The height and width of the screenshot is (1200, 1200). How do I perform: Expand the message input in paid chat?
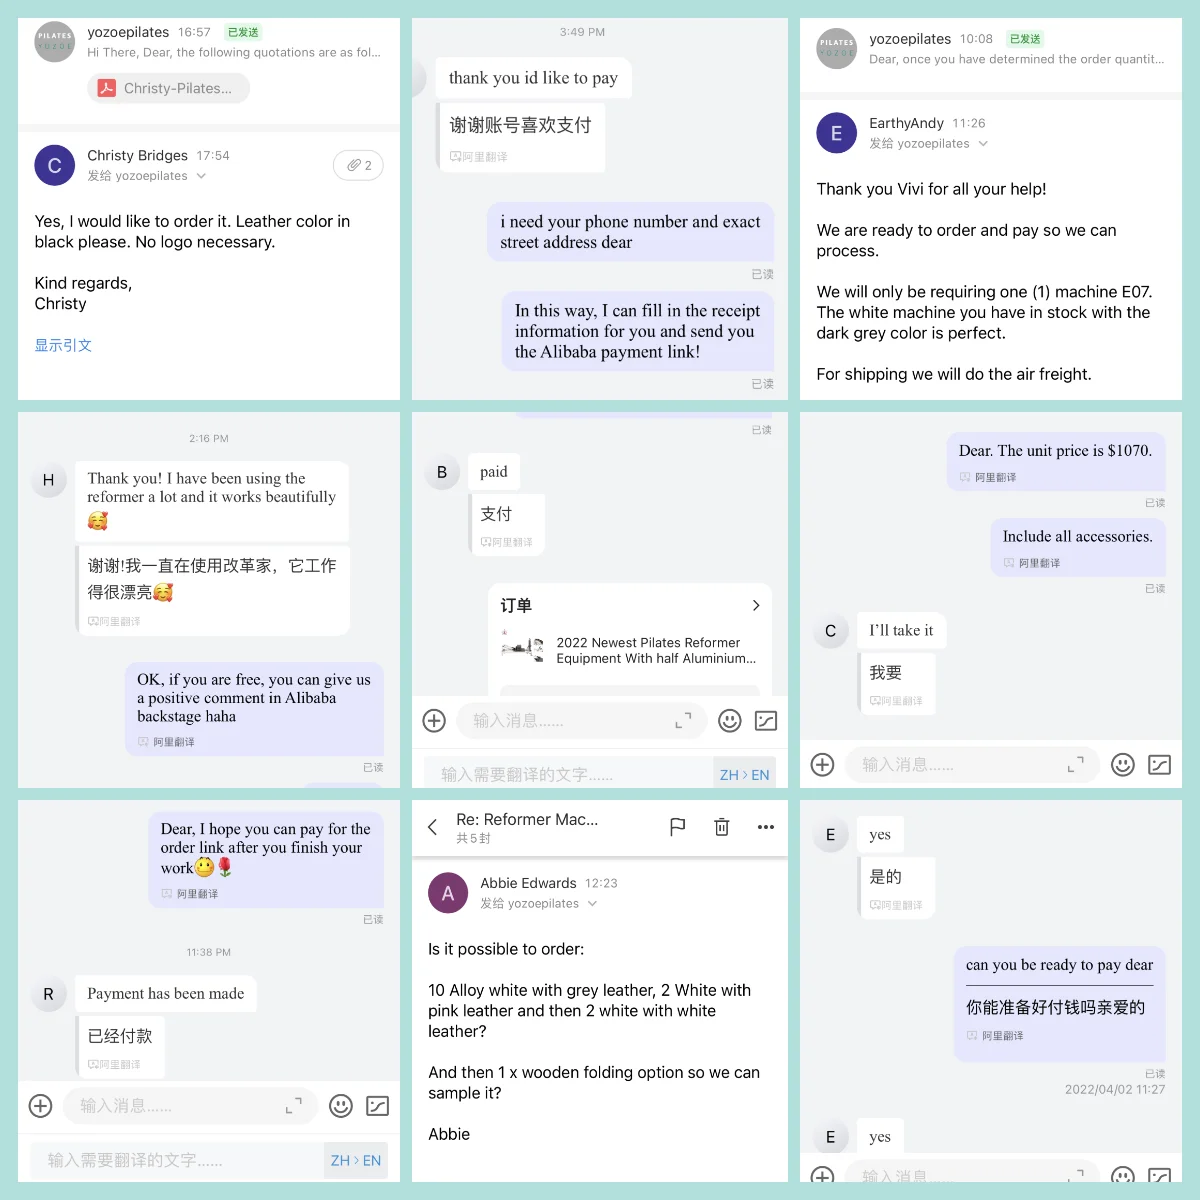(684, 721)
